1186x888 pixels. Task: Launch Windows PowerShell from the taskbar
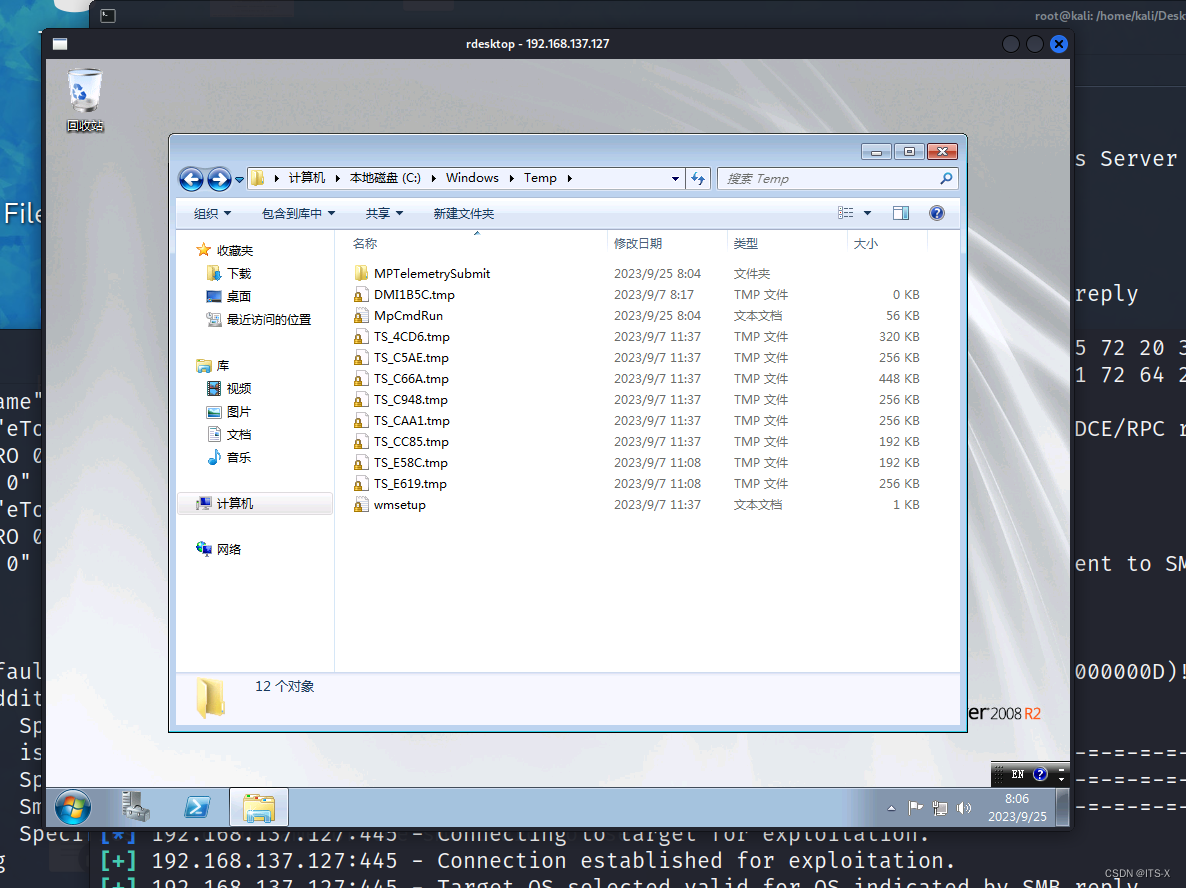[197, 807]
